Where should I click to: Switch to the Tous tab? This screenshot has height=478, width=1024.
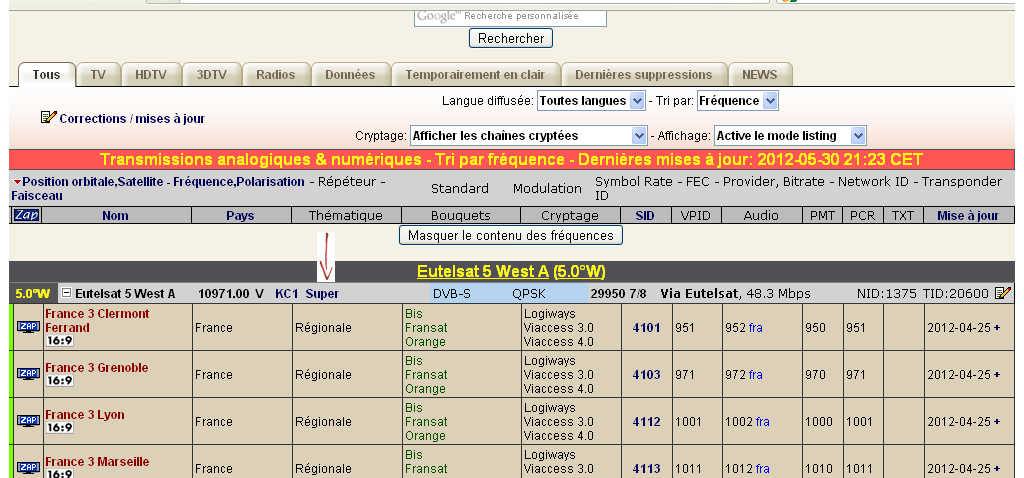point(46,74)
